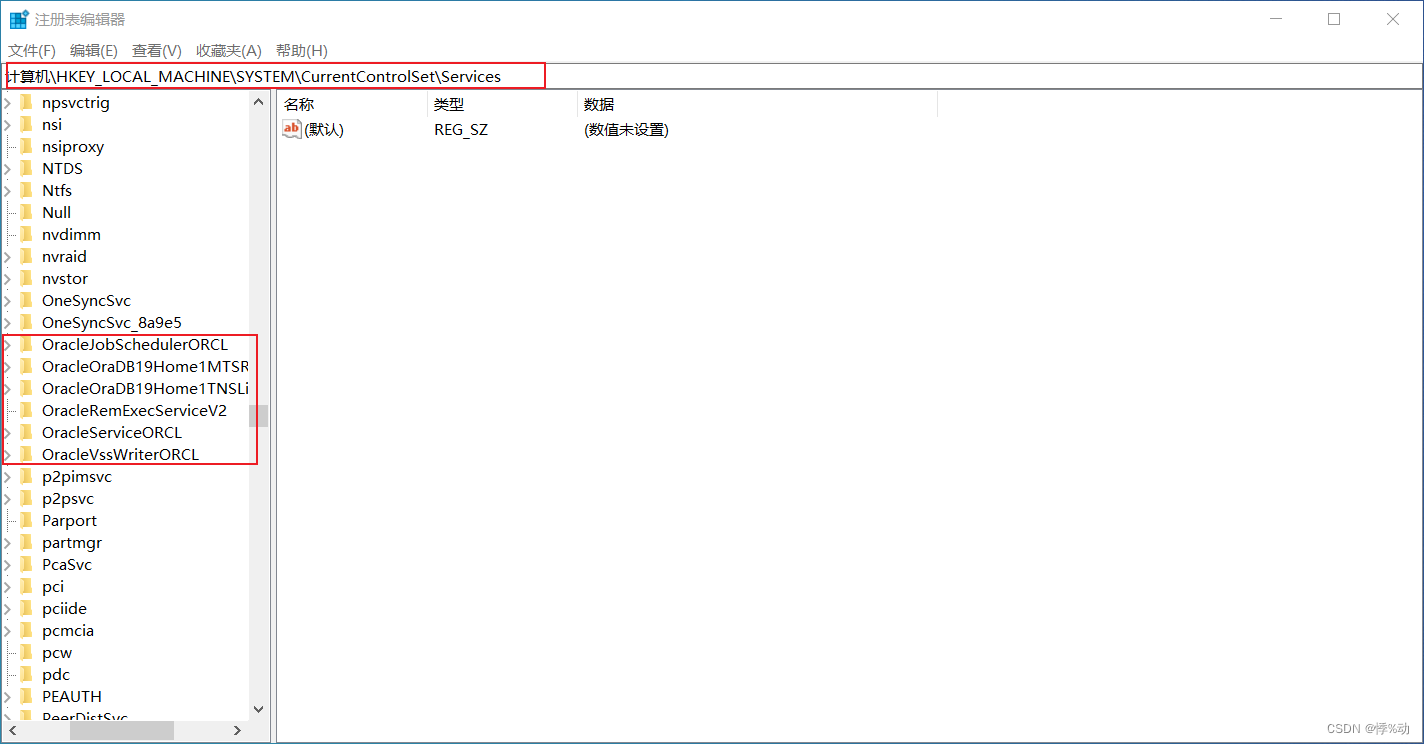Screen dimensions: 1424x744
Task: Select the OneSyncSvc_8a9e5 folder icon
Action: pos(26,322)
